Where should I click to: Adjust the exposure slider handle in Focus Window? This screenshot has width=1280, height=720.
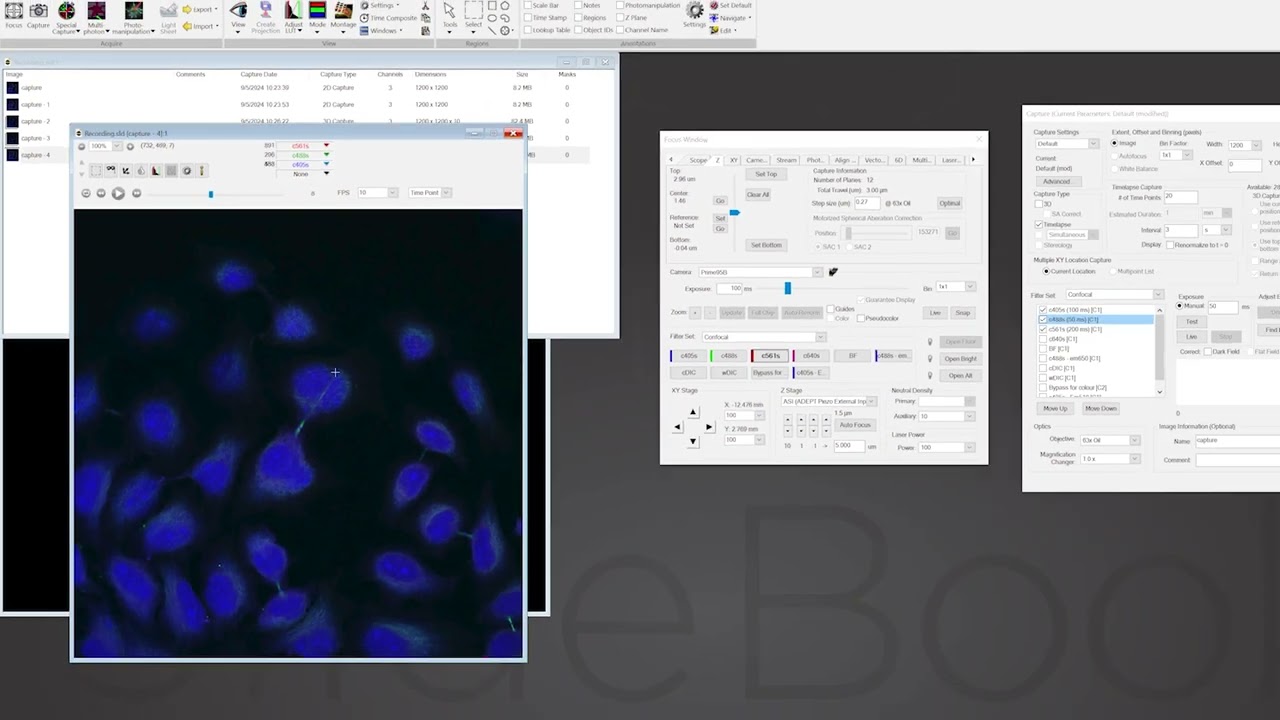point(787,289)
